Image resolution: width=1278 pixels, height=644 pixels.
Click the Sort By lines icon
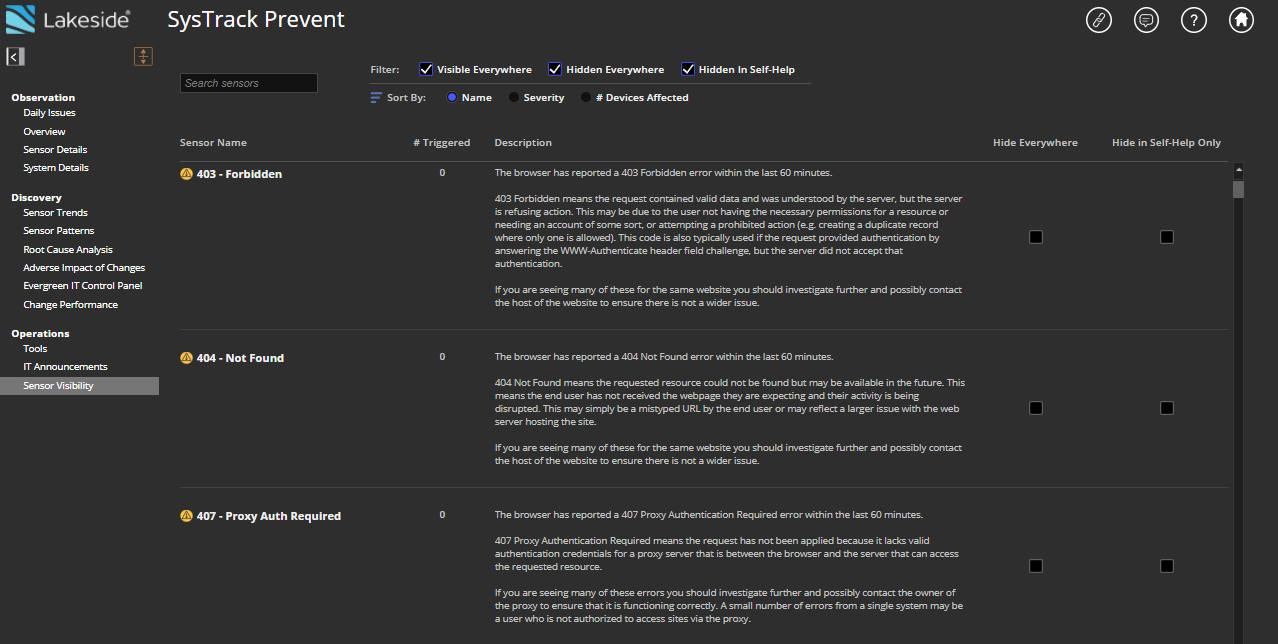[376, 98]
